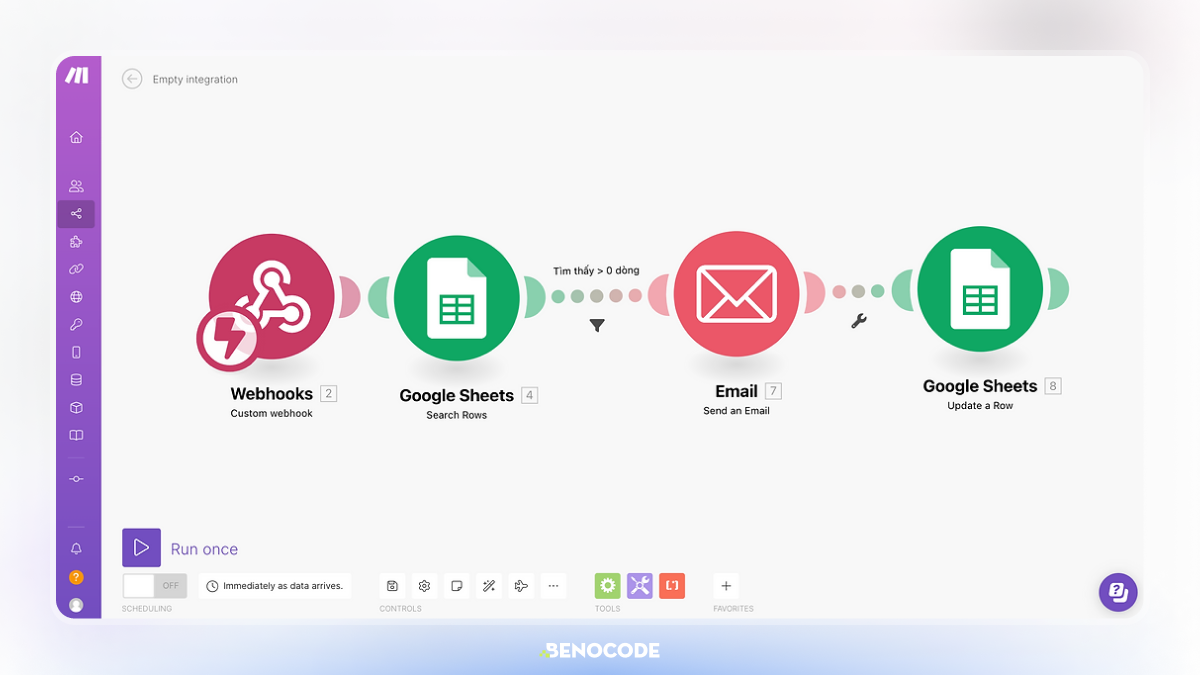Open the purple Tools wrench tile
This screenshot has height=675, width=1200.
[640, 586]
